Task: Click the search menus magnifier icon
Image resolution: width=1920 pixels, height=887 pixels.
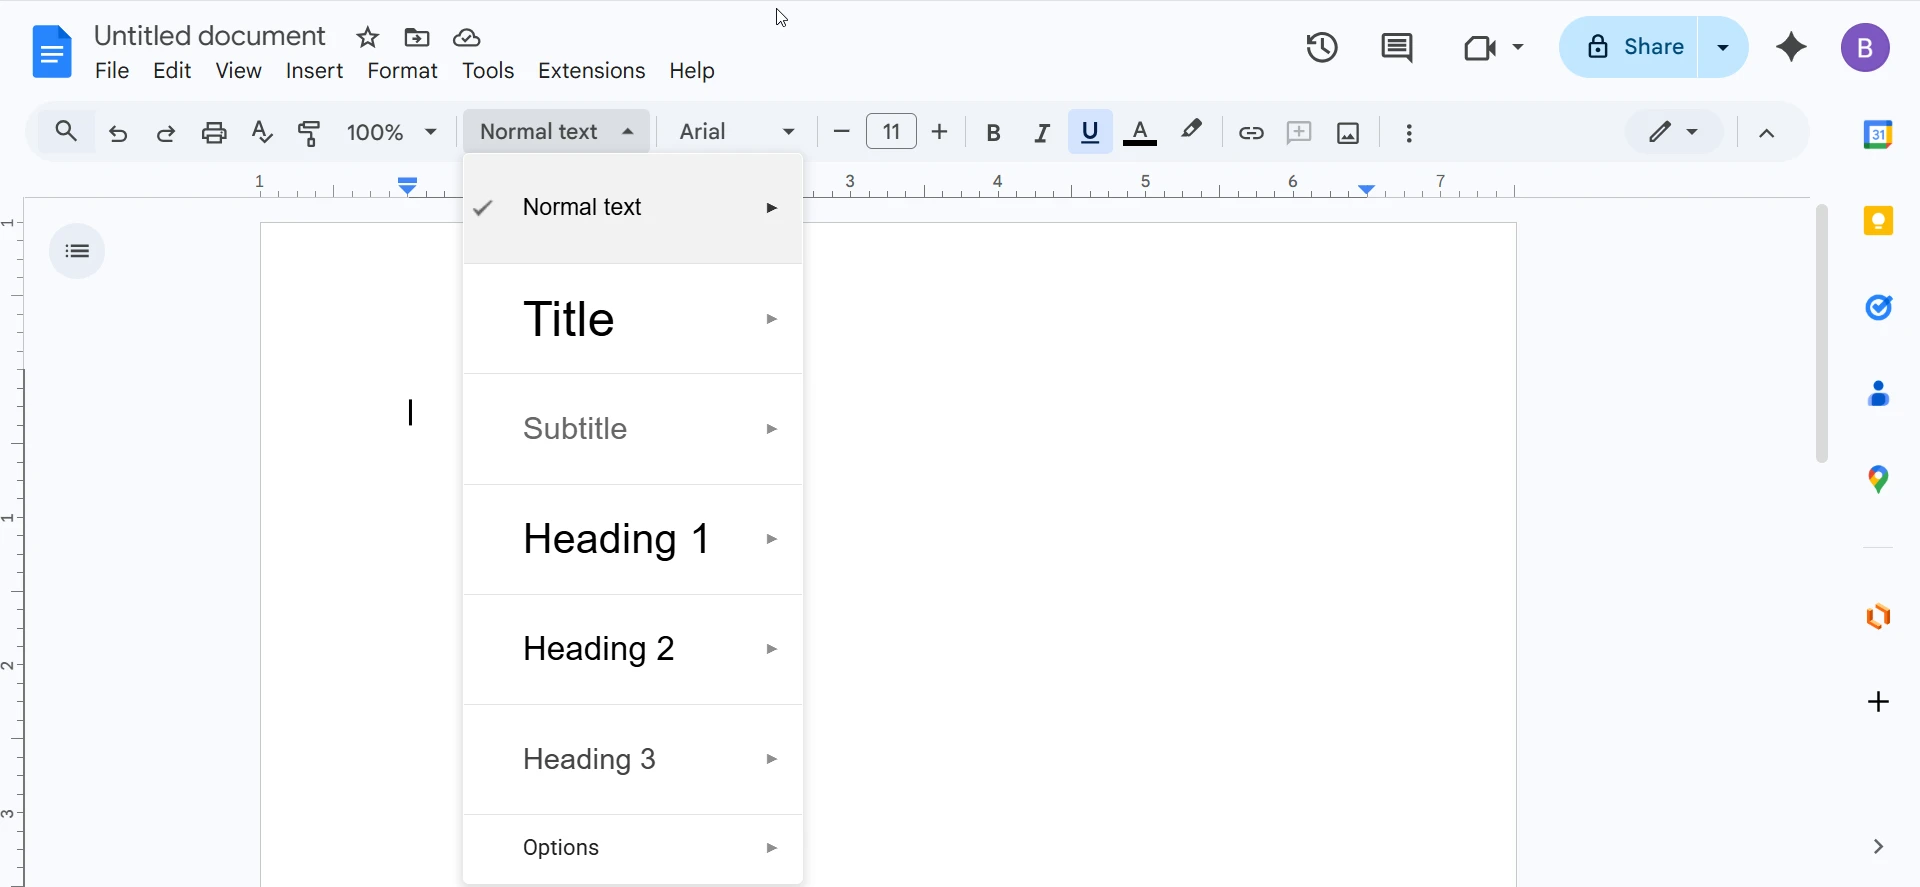Action: tap(66, 131)
